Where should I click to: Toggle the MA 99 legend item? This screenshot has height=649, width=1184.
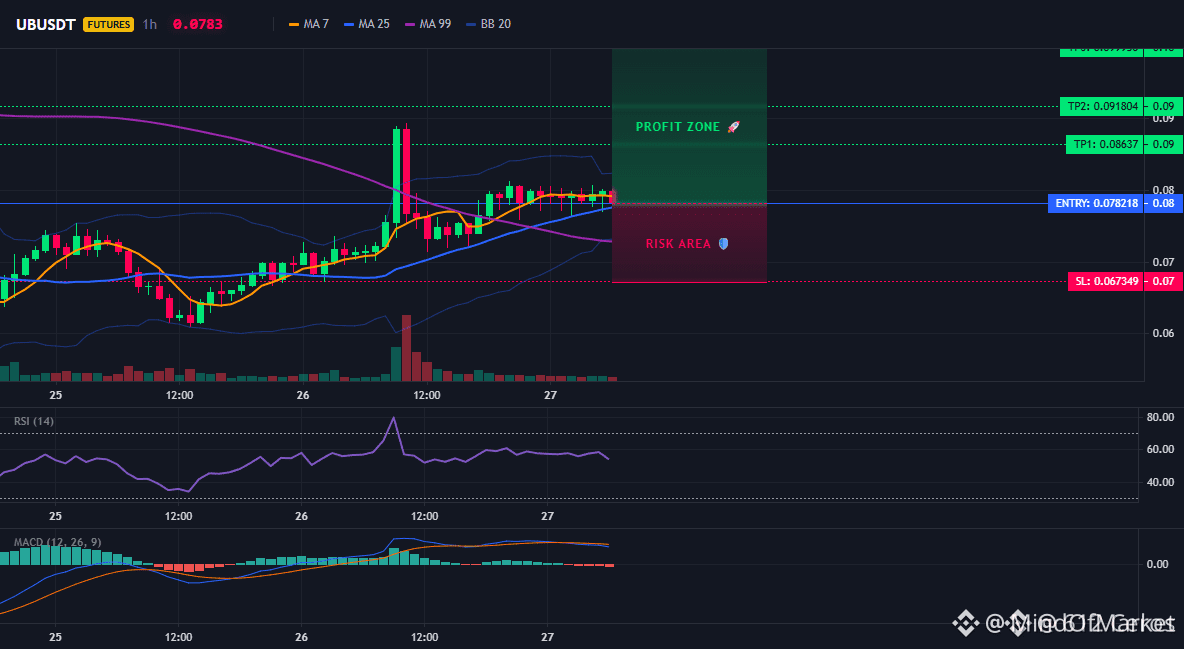click(428, 24)
